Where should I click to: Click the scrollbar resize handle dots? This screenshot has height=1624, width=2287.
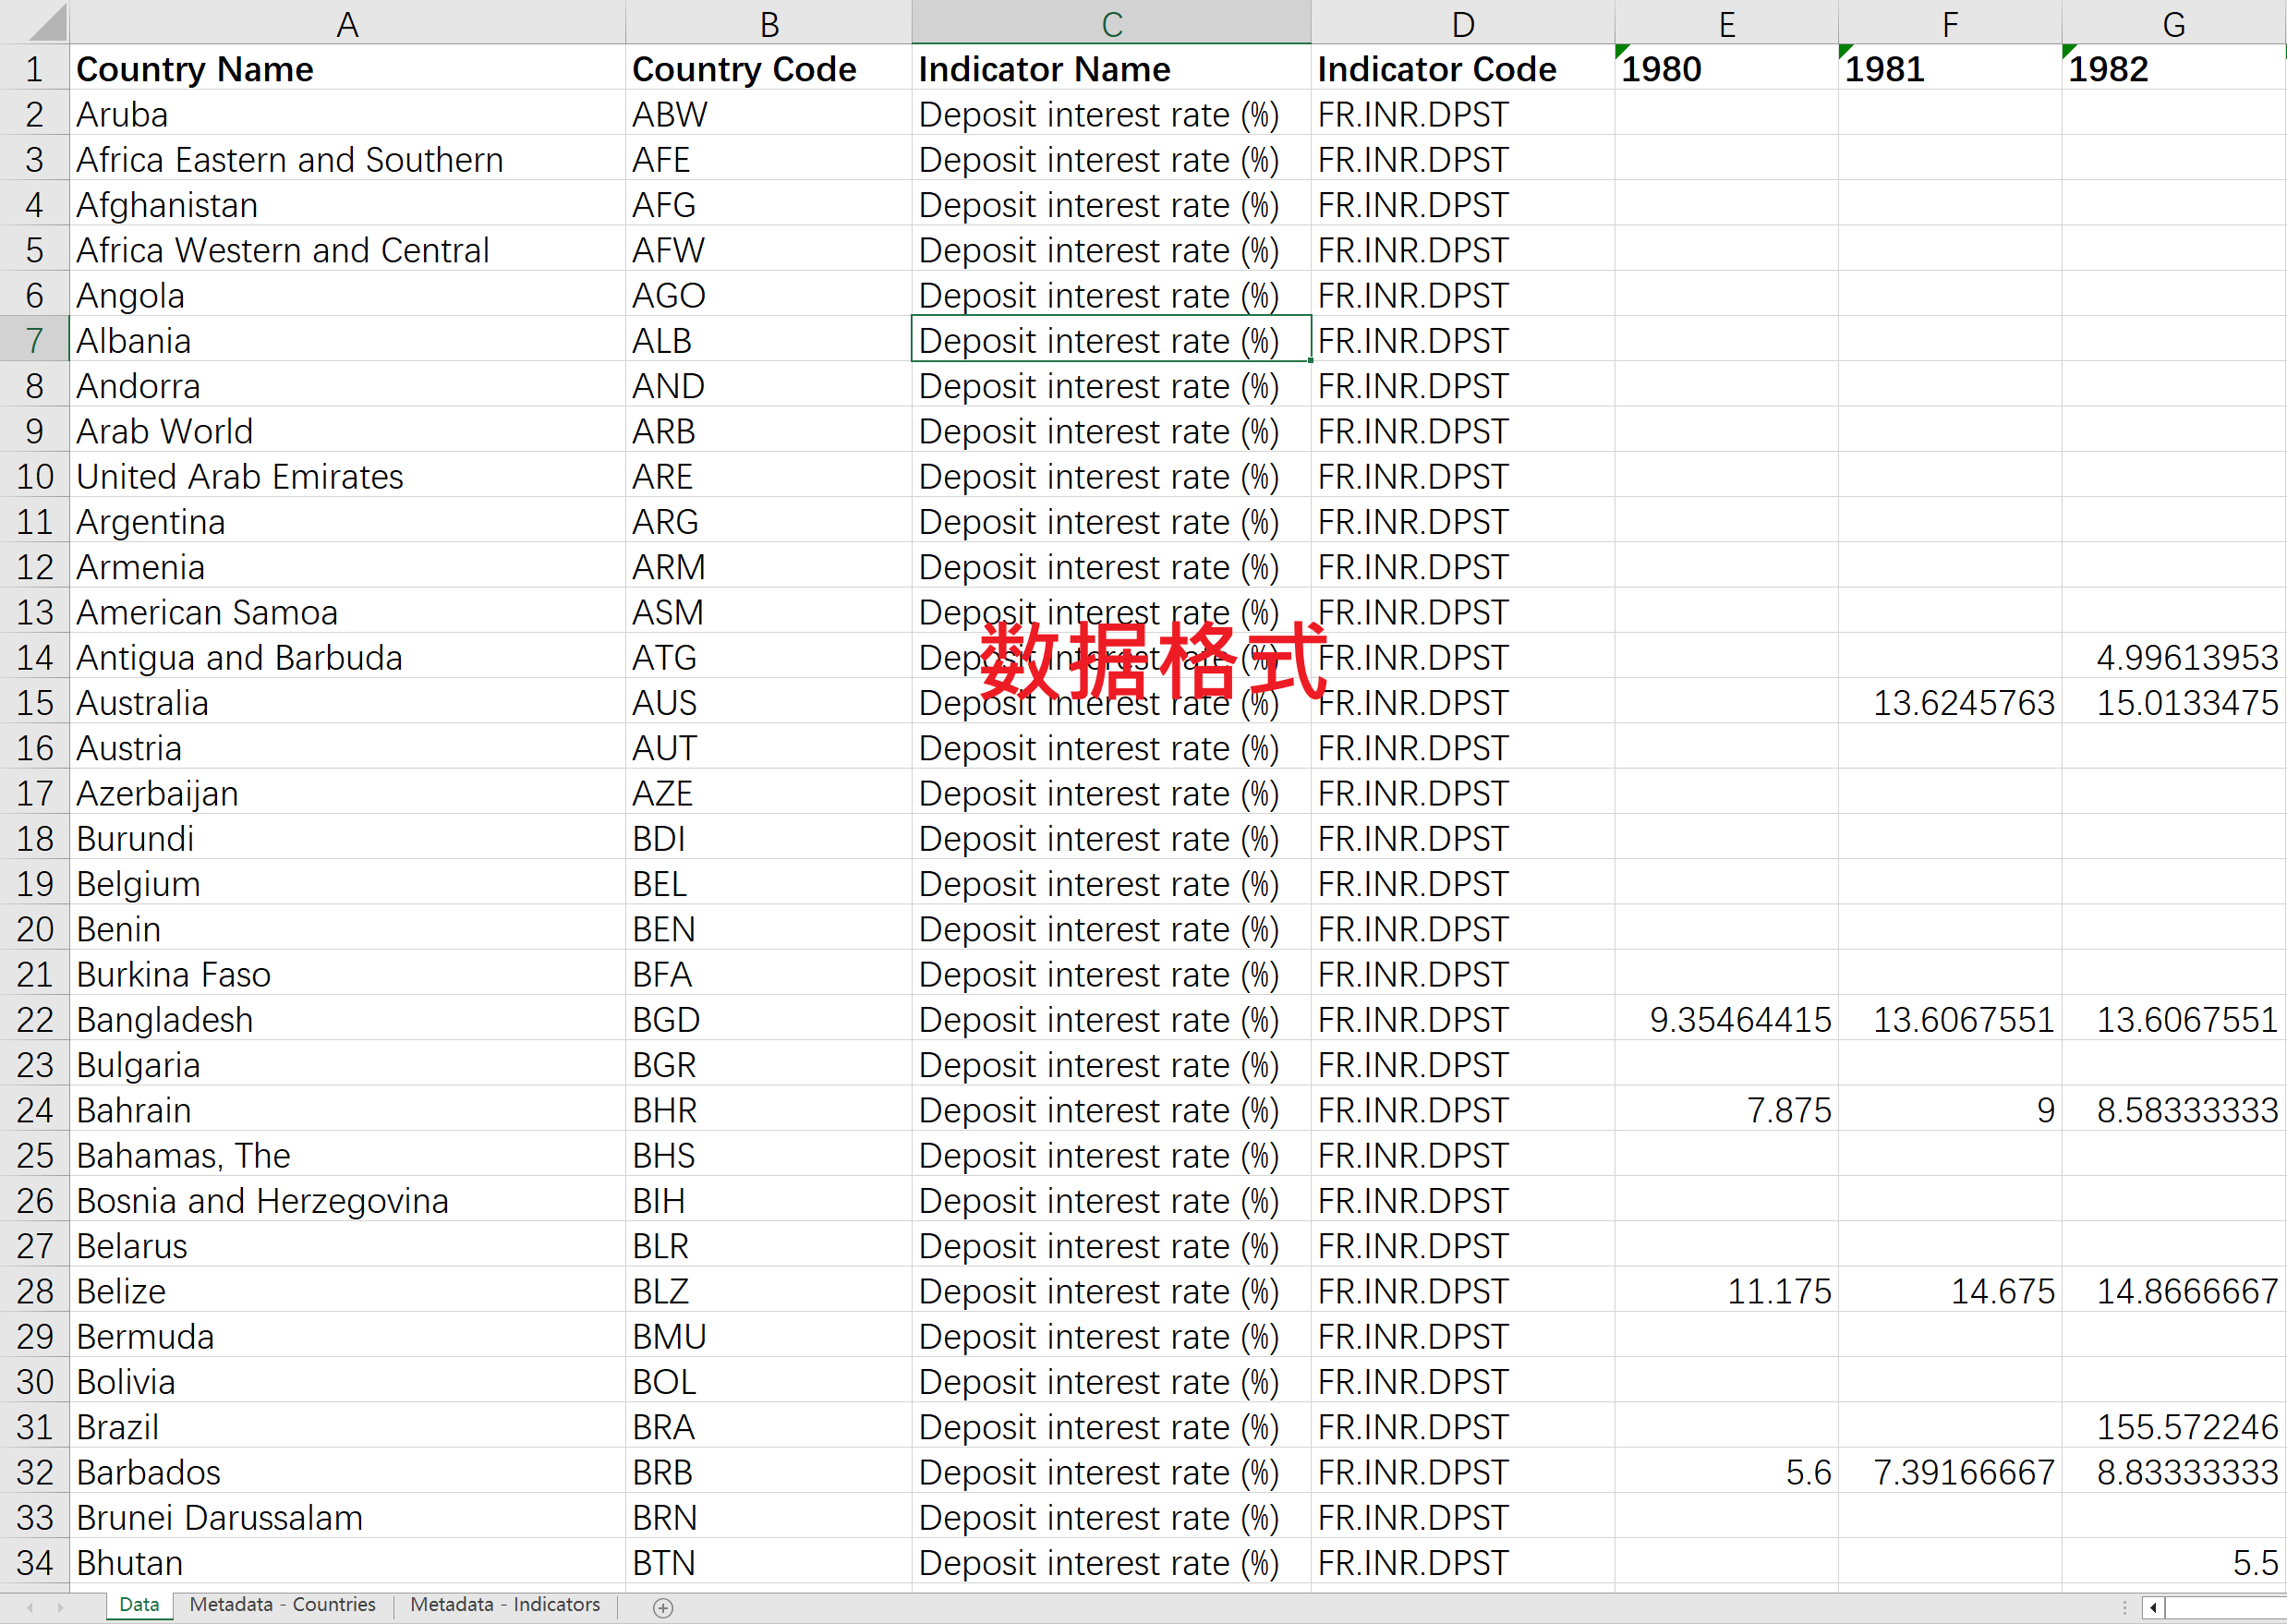coord(2124,1608)
